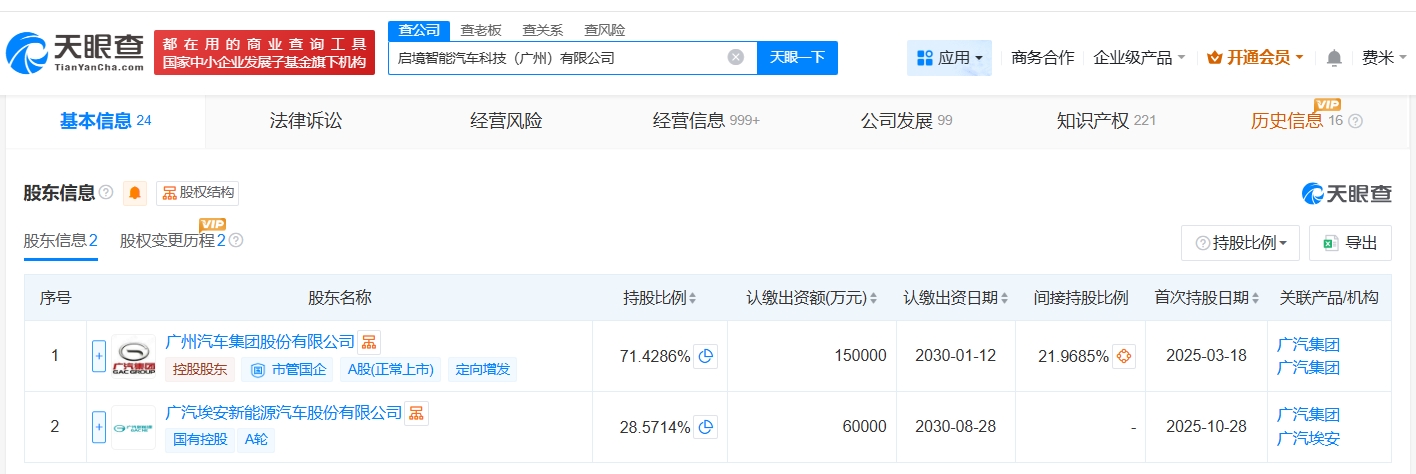
Task: Clear the search box with the X icon
Action: tap(736, 58)
